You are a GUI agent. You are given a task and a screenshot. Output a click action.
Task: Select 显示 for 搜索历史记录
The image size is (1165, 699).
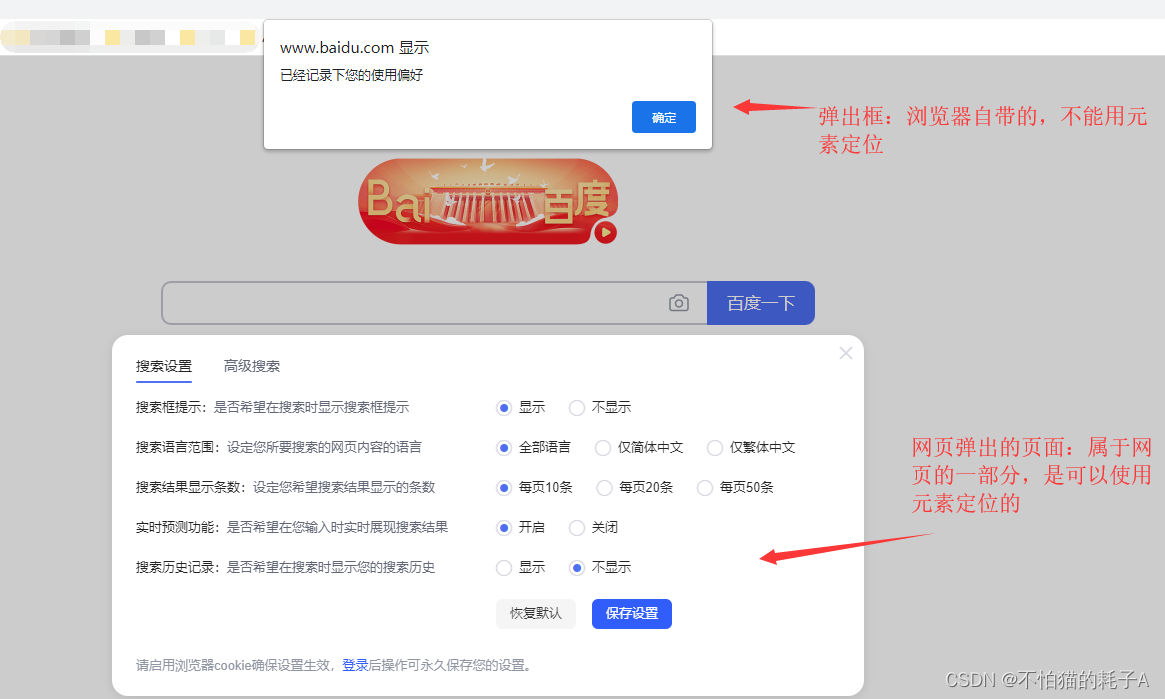pyautogui.click(x=504, y=568)
